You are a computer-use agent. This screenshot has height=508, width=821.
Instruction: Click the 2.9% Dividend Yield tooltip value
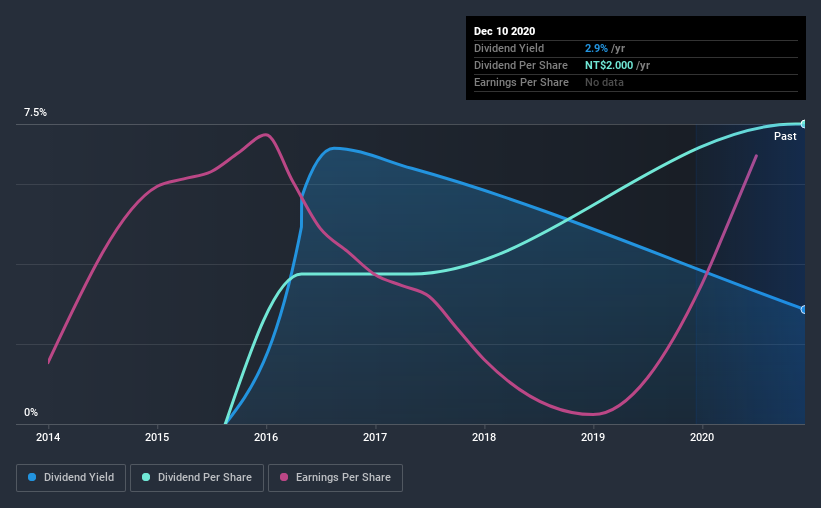tap(596, 48)
